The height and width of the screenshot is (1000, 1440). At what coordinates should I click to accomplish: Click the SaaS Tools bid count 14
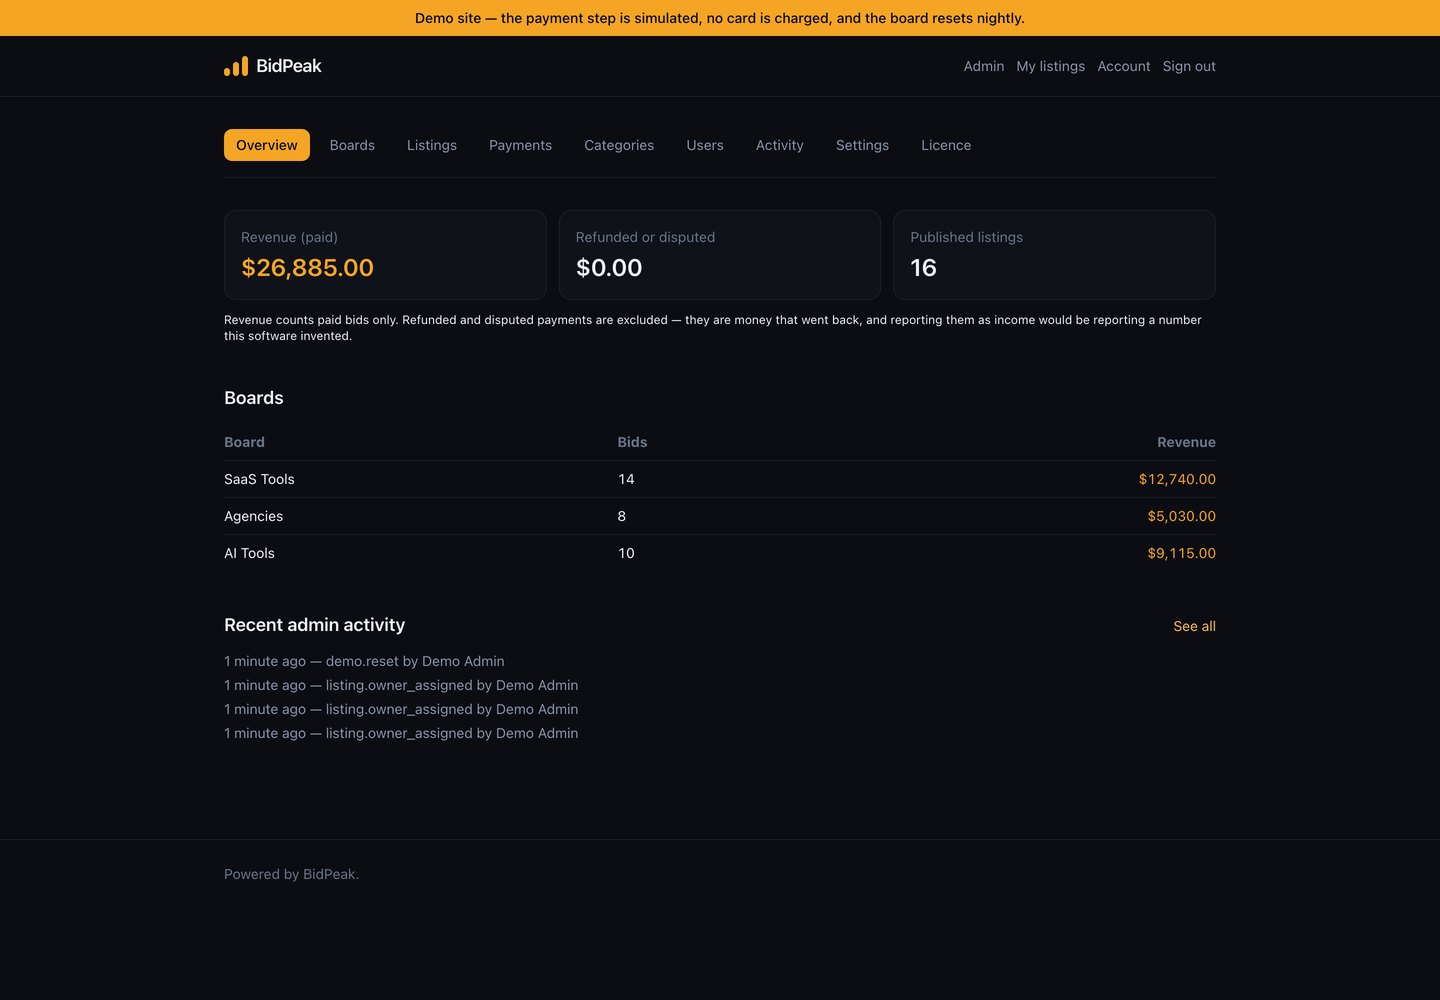click(x=626, y=479)
